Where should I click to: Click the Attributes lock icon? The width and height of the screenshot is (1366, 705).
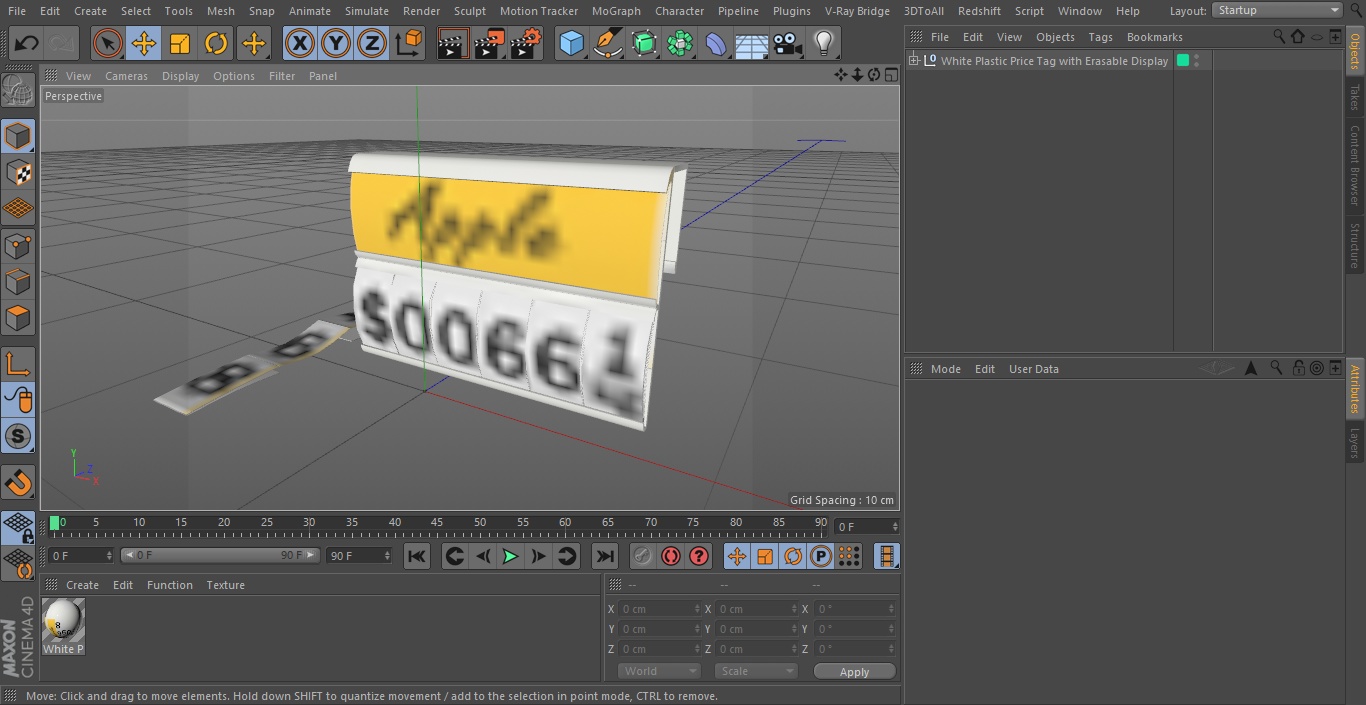[1298, 368]
